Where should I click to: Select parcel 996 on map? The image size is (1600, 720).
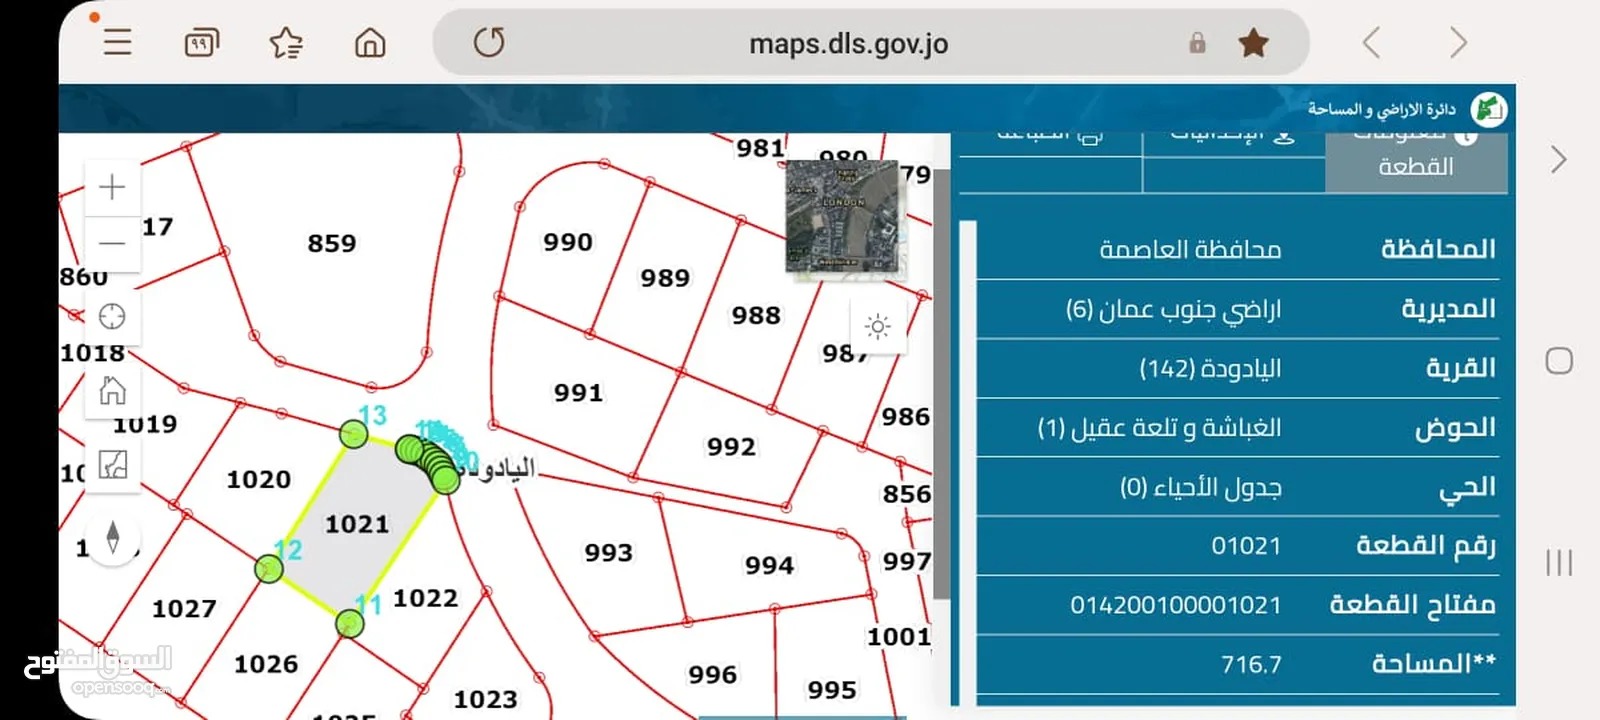pyautogui.click(x=713, y=675)
